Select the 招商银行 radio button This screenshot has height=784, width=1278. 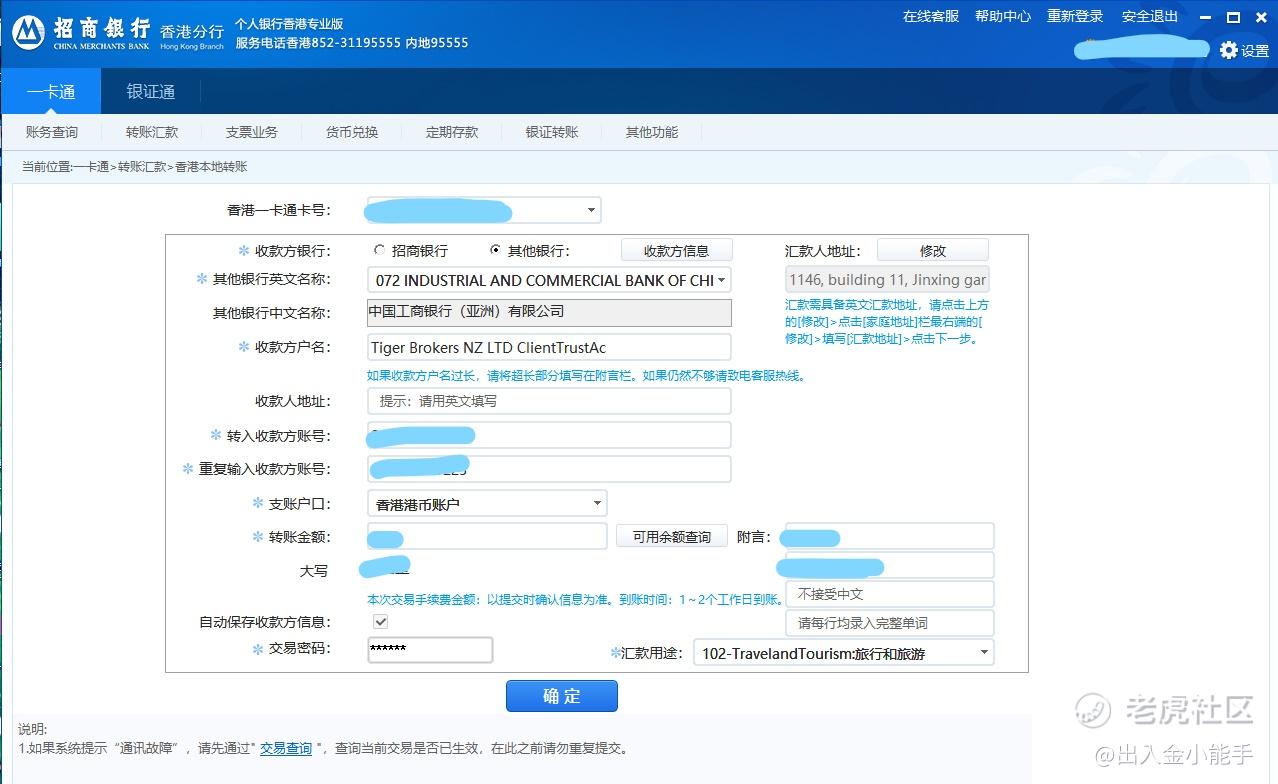(379, 250)
